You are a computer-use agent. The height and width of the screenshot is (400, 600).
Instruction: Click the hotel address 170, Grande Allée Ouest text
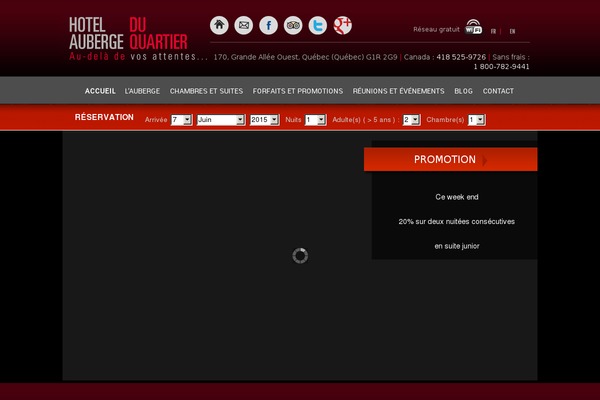coord(305,57)
